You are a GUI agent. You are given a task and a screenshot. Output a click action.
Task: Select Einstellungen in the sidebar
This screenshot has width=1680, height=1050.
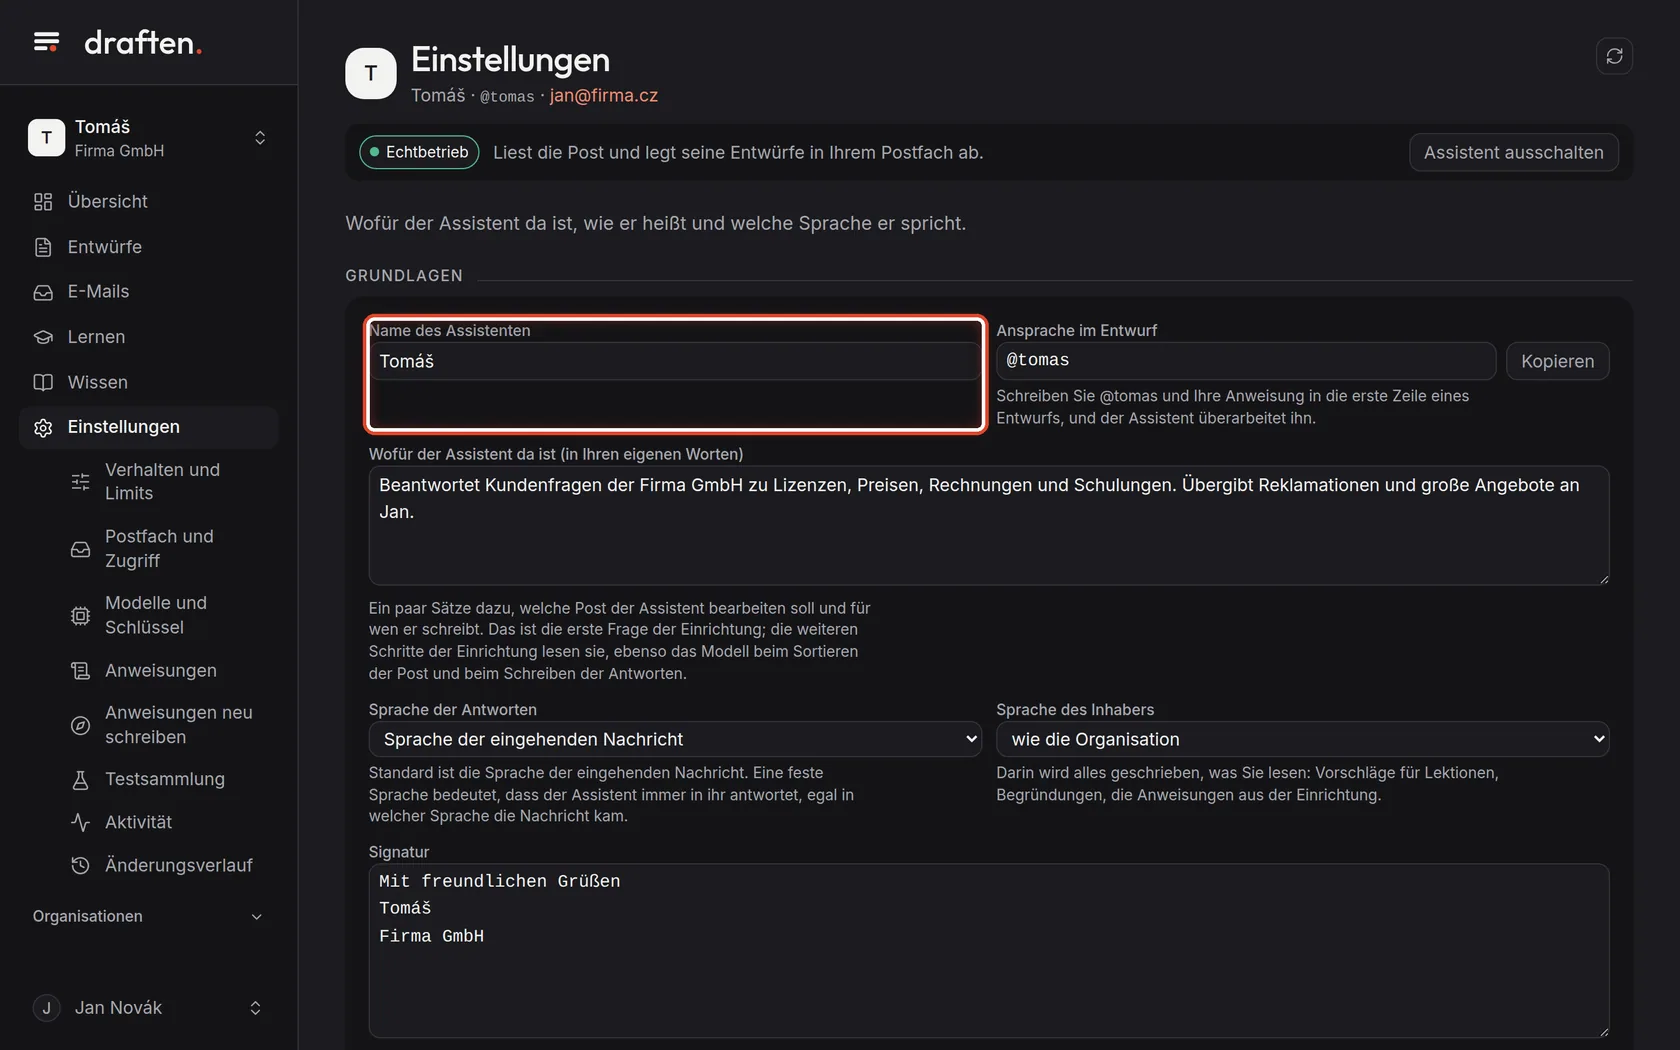pyautogui.click(x=148, y=427)
